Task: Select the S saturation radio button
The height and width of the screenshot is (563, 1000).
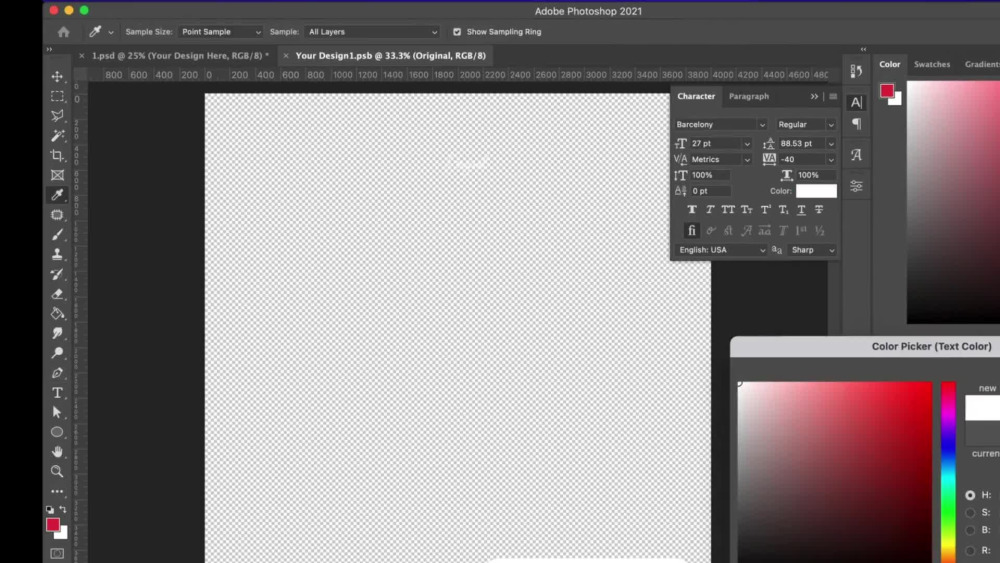Action: pyautogui.click(x=970, y=513)
